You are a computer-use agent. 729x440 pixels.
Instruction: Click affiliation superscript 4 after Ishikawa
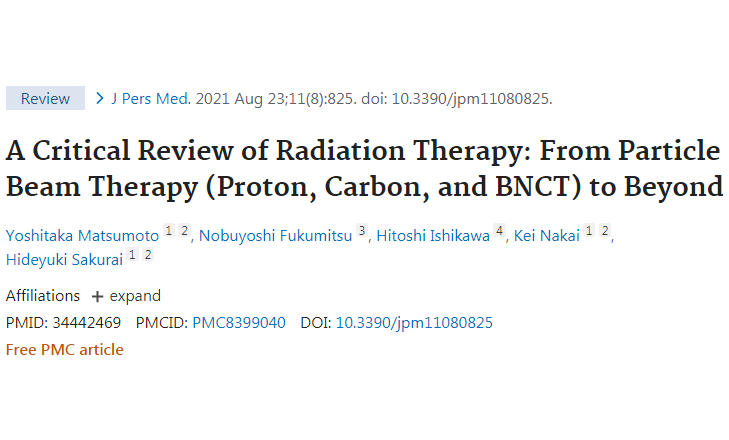pos(498,232)
